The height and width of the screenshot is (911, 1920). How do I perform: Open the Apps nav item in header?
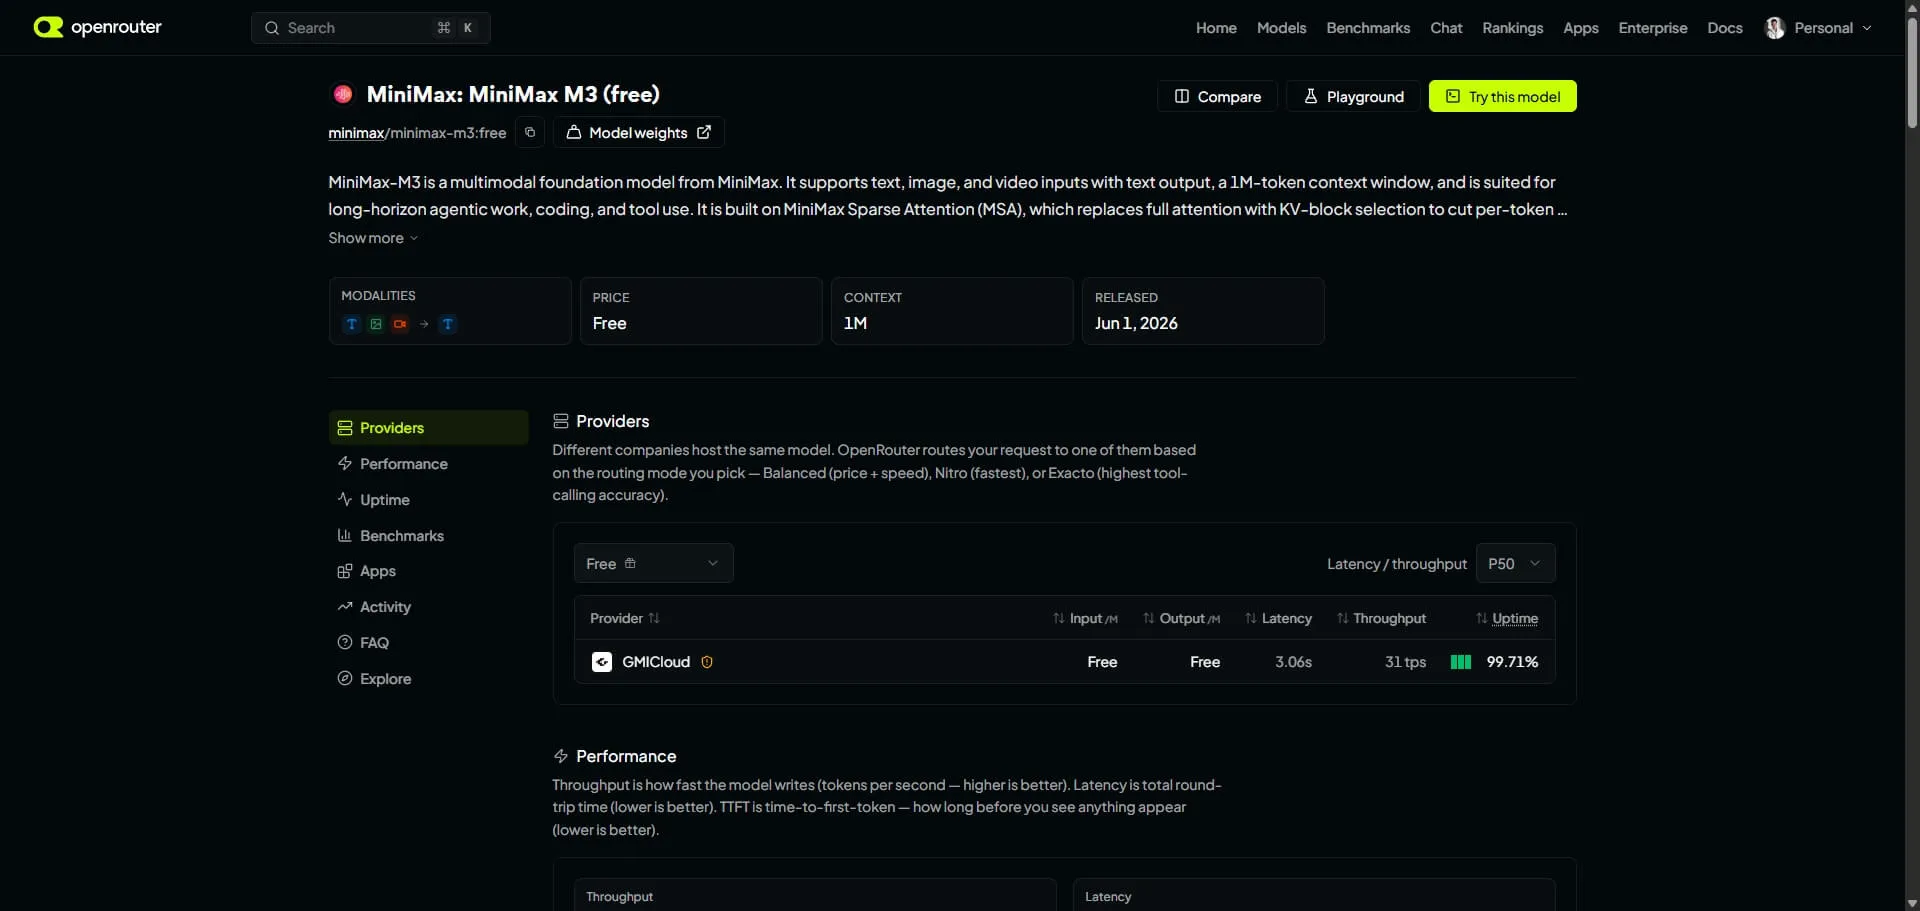pyautogui.click(x=1580, y=28)
